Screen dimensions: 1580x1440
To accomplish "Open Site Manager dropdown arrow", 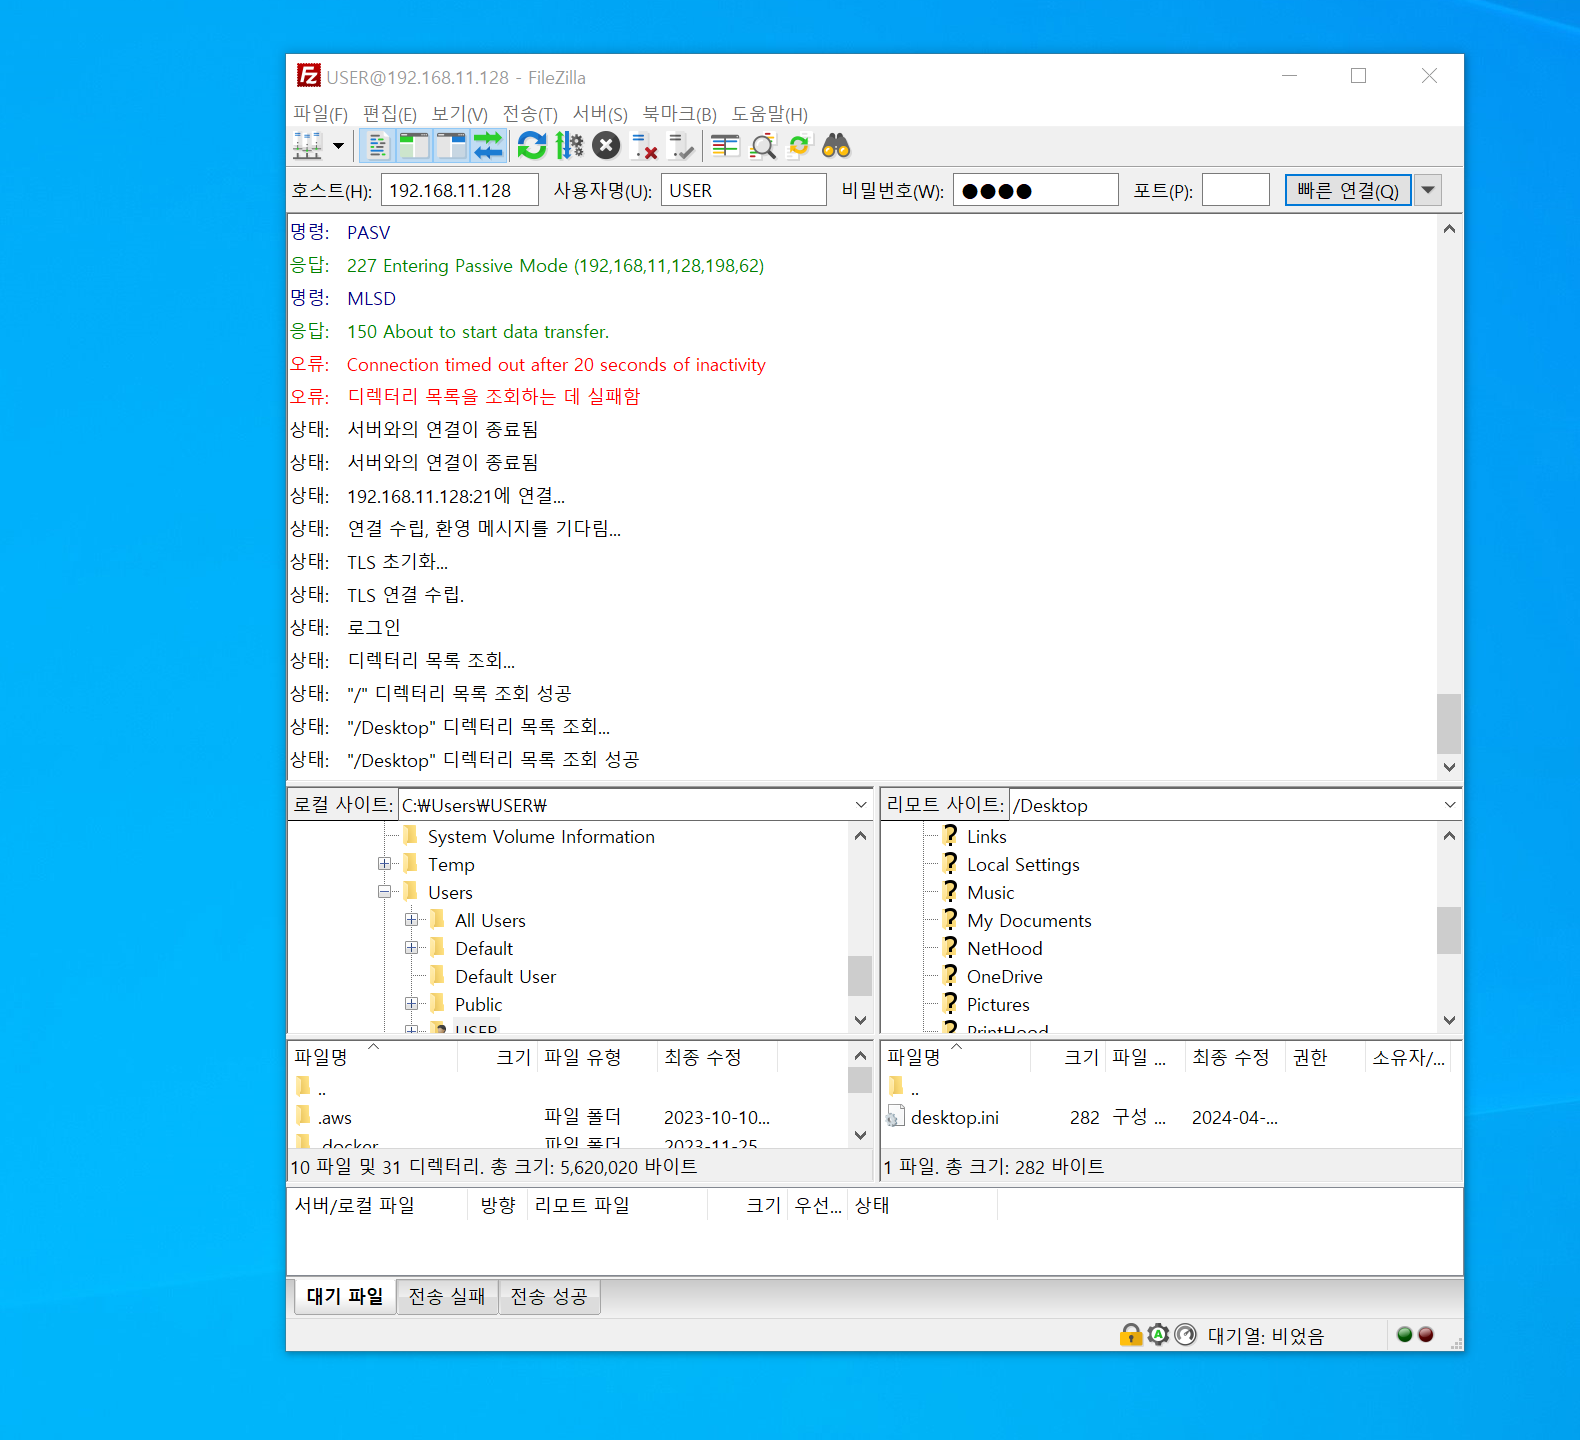I will (339, 146).
